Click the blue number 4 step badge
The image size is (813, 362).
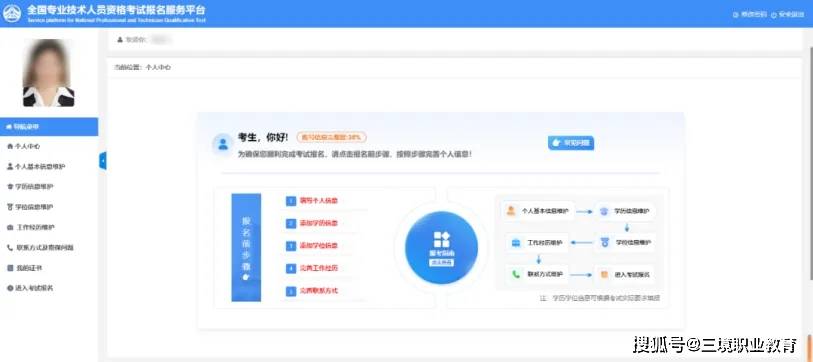point(291,269)
